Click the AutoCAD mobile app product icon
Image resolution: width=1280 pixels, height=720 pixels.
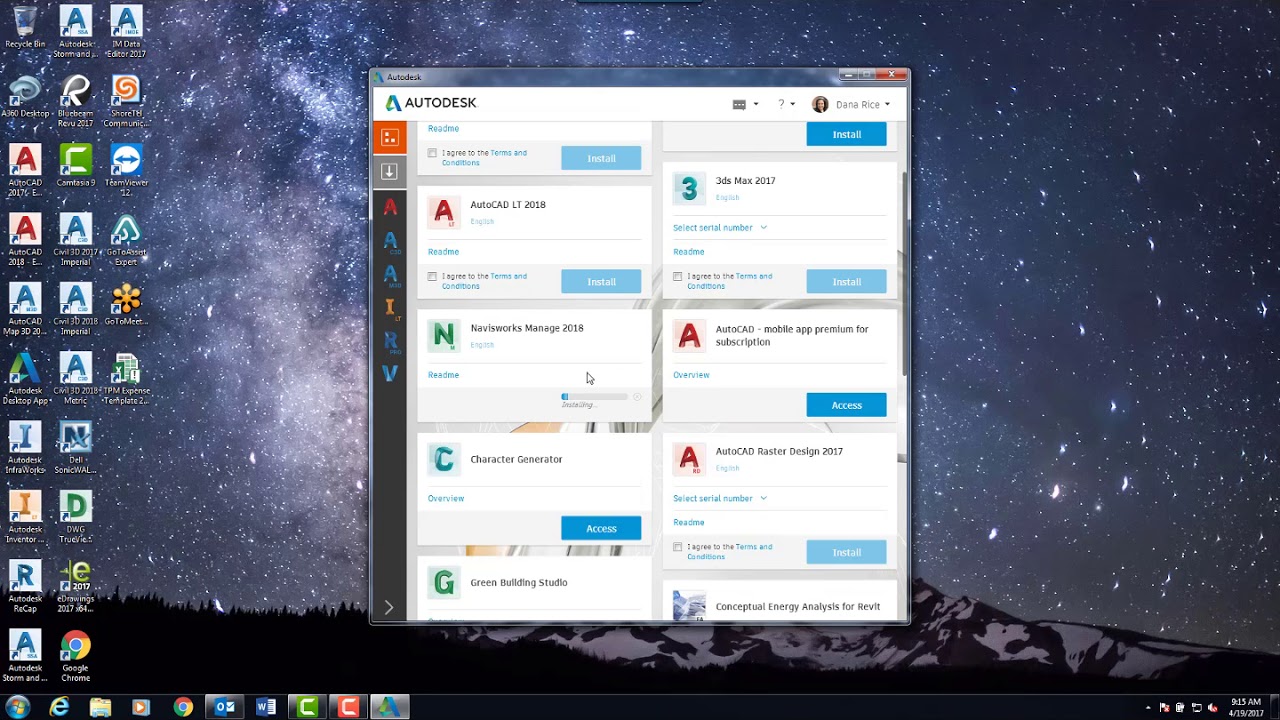(689, 335)
